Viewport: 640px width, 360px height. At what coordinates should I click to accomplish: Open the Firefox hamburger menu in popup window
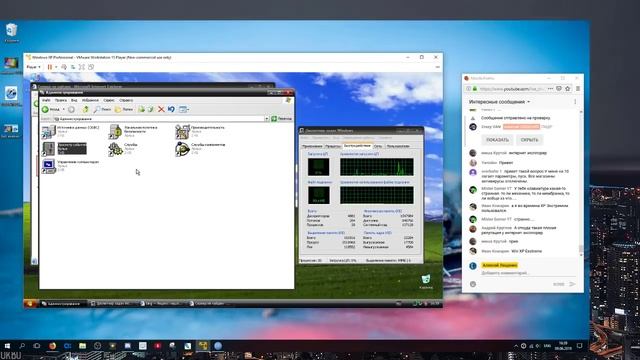(578, 89)
